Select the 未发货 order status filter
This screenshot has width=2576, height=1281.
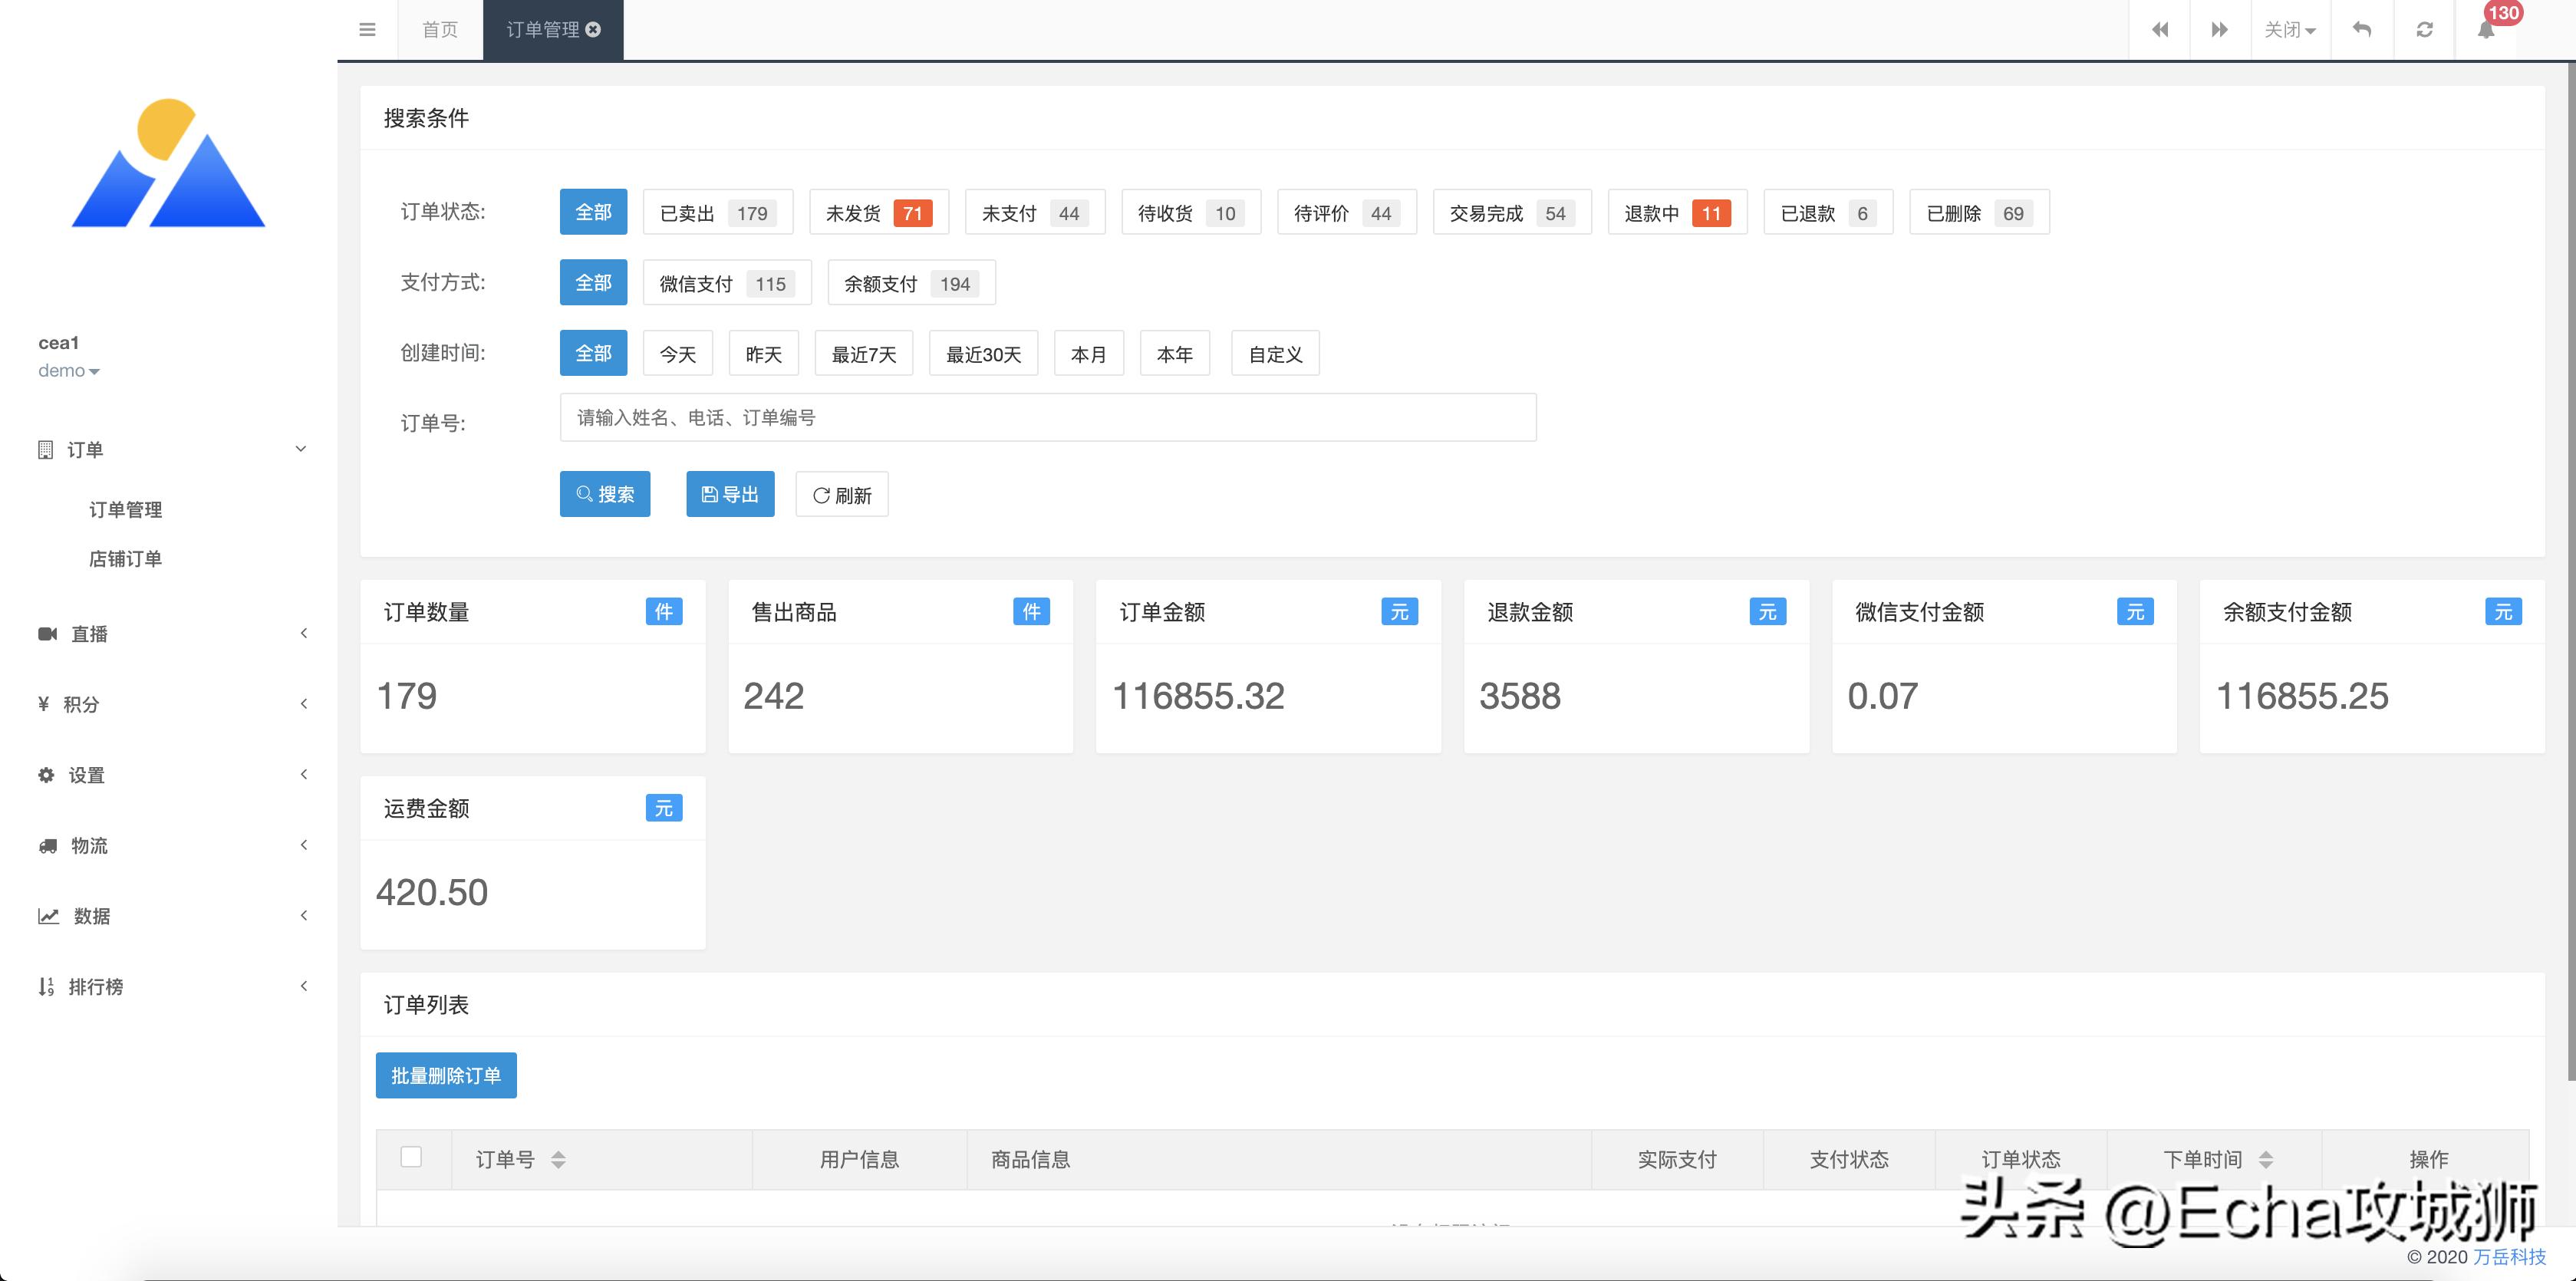pos(879,212)
